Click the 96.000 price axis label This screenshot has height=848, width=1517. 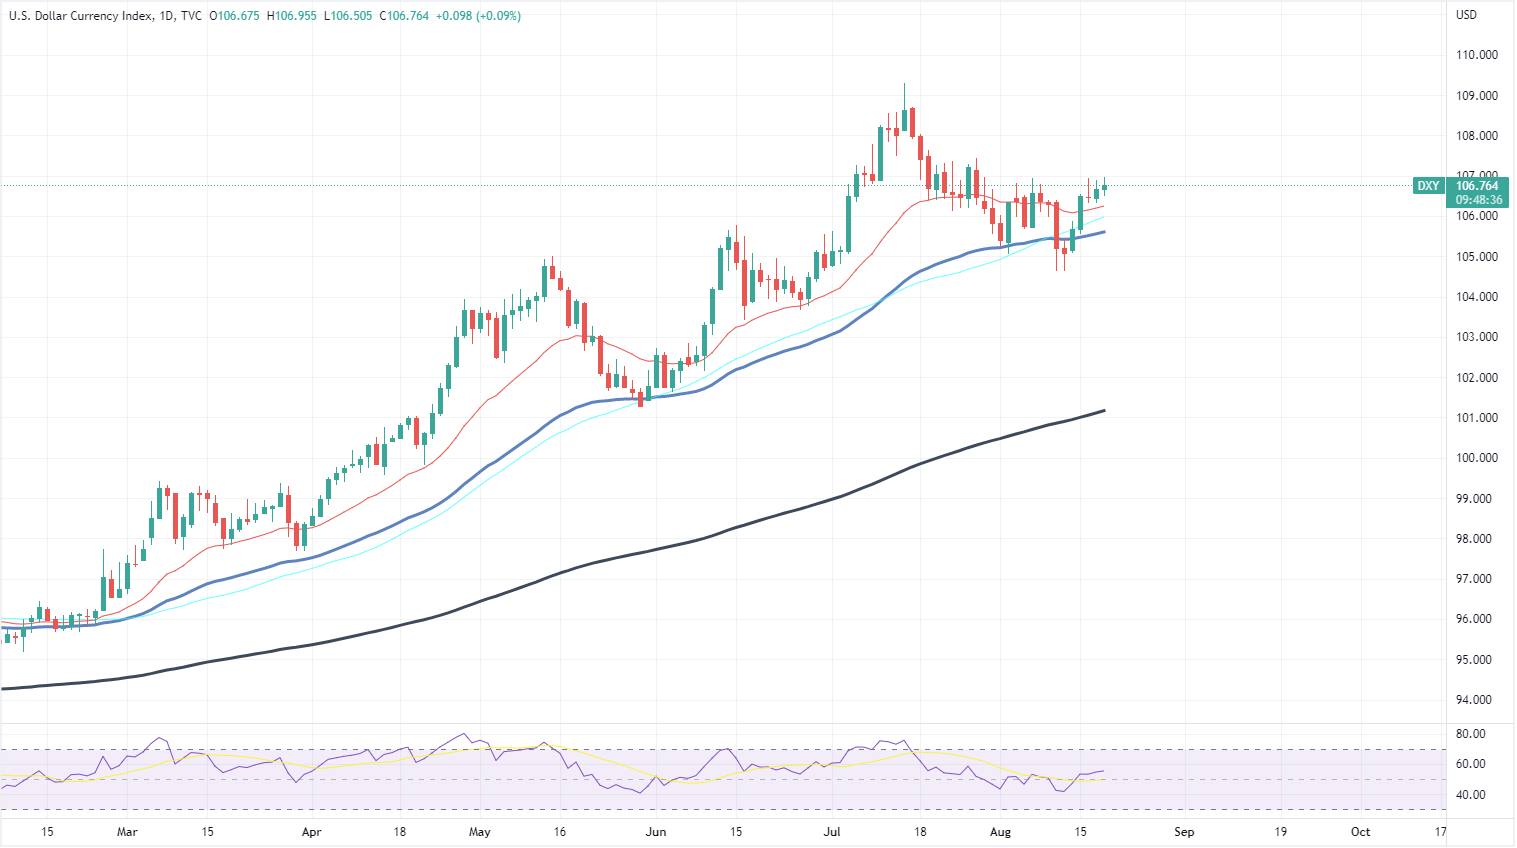(1476, 619)
